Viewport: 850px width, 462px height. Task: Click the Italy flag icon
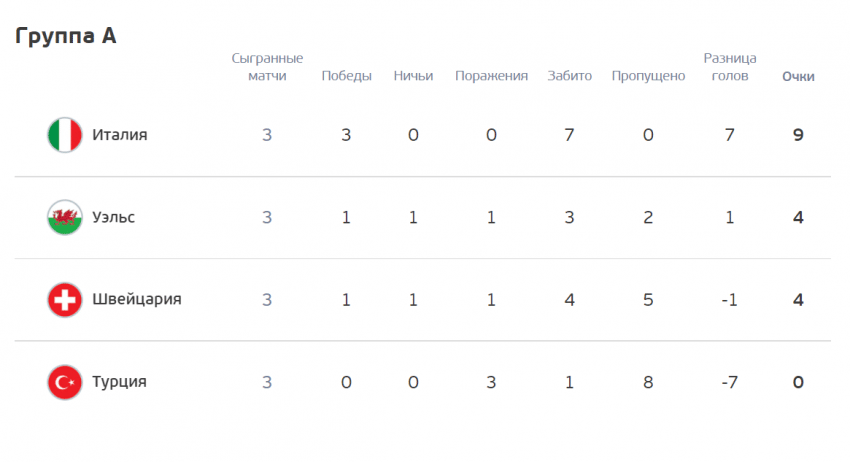tap(65, 135)
